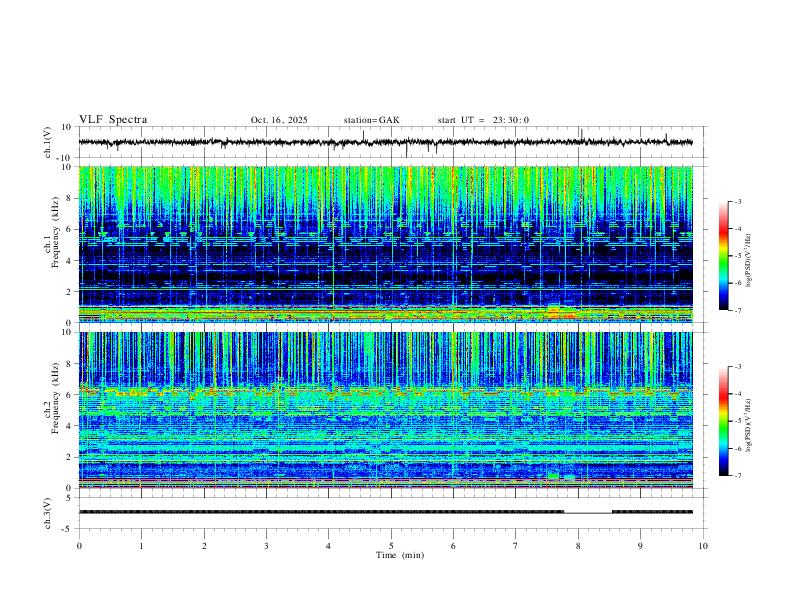Click the 'ch.3(V)' axis label
This screenshot has width=792, height=612.
48,513
